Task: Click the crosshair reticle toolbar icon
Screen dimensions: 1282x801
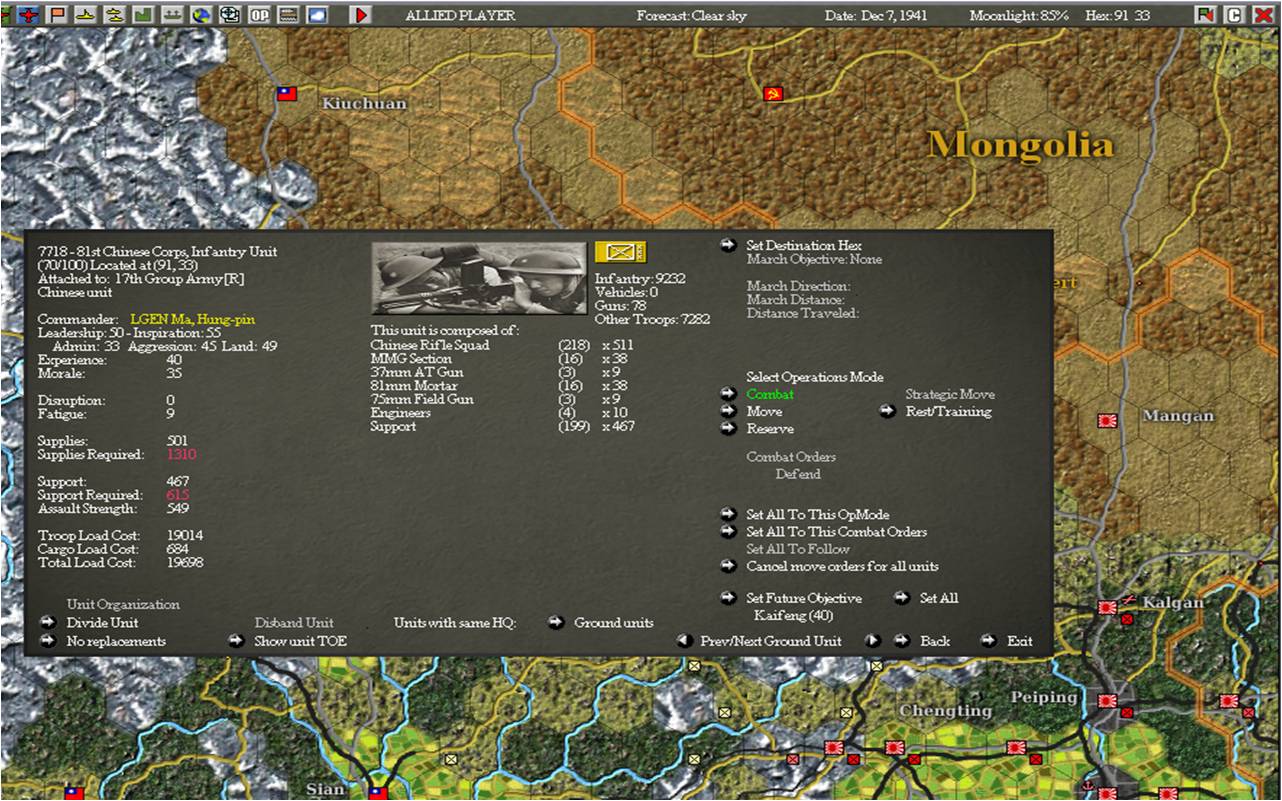Action: pyautogui.click(x=231, y=15)
